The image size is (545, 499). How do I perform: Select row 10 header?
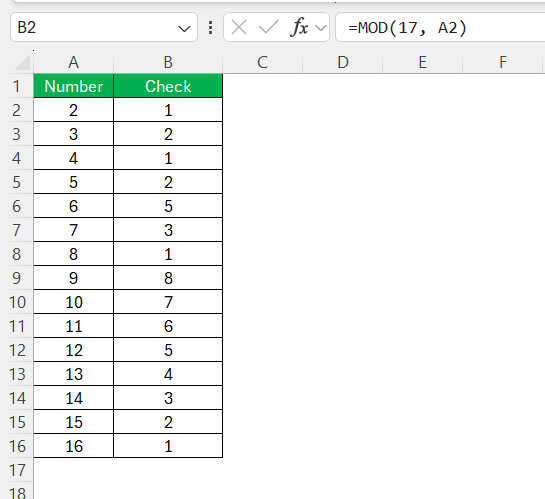pos(17,302)
